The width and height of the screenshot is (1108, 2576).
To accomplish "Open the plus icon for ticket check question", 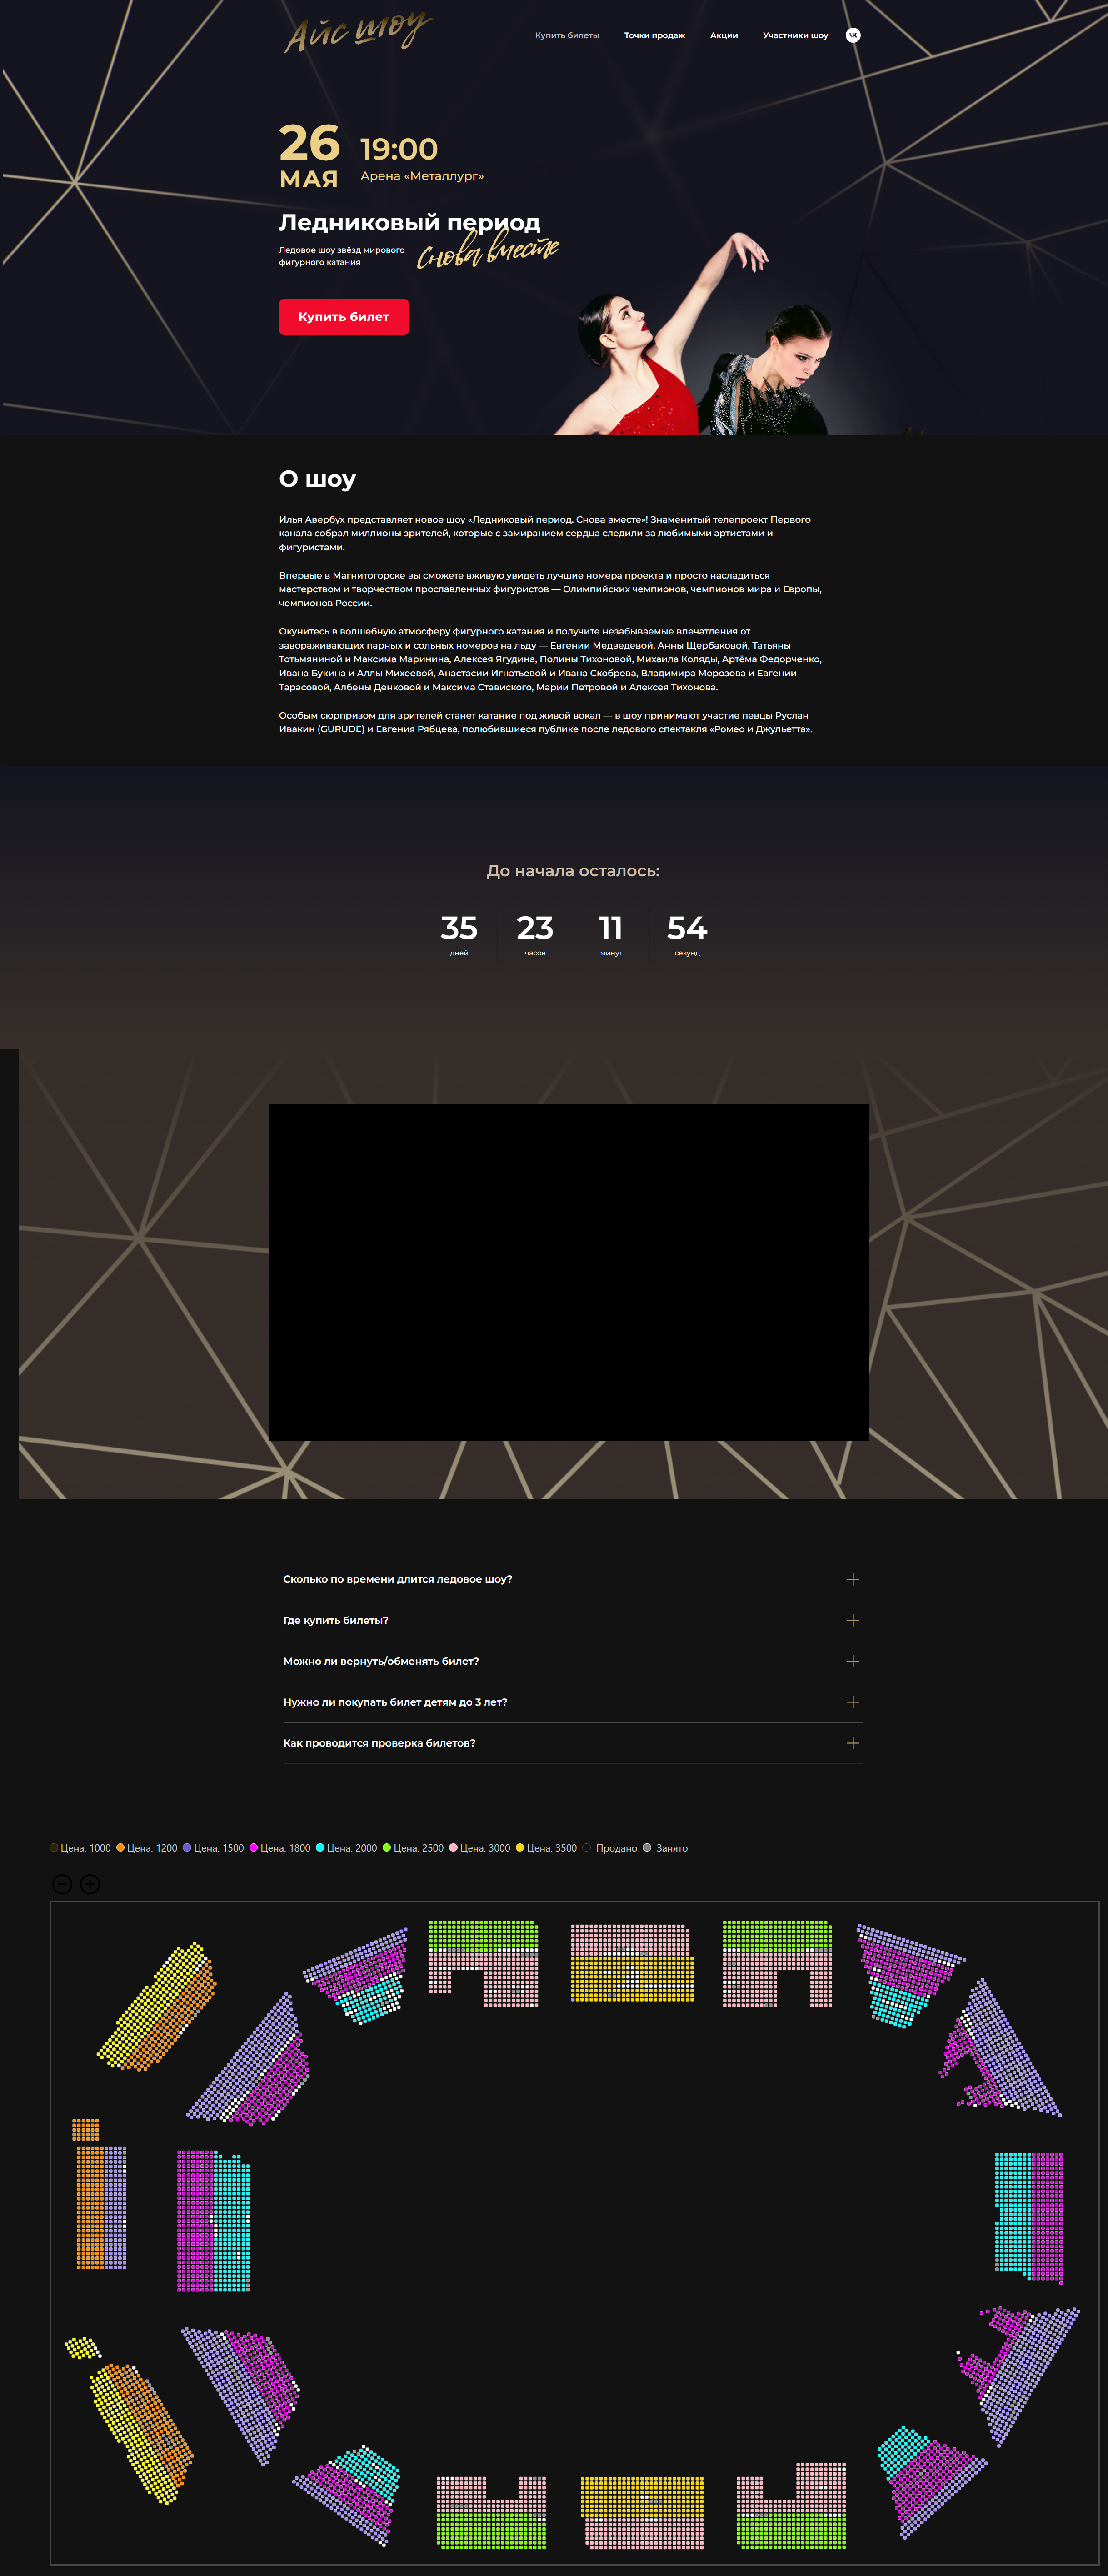I will point(852,1743).
